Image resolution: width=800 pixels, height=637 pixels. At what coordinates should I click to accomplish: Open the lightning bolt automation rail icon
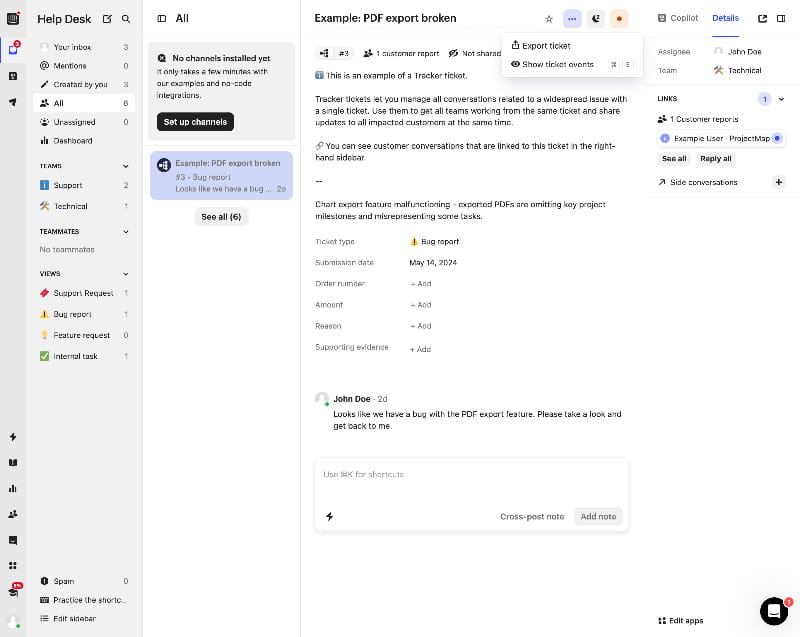[13, 437]
